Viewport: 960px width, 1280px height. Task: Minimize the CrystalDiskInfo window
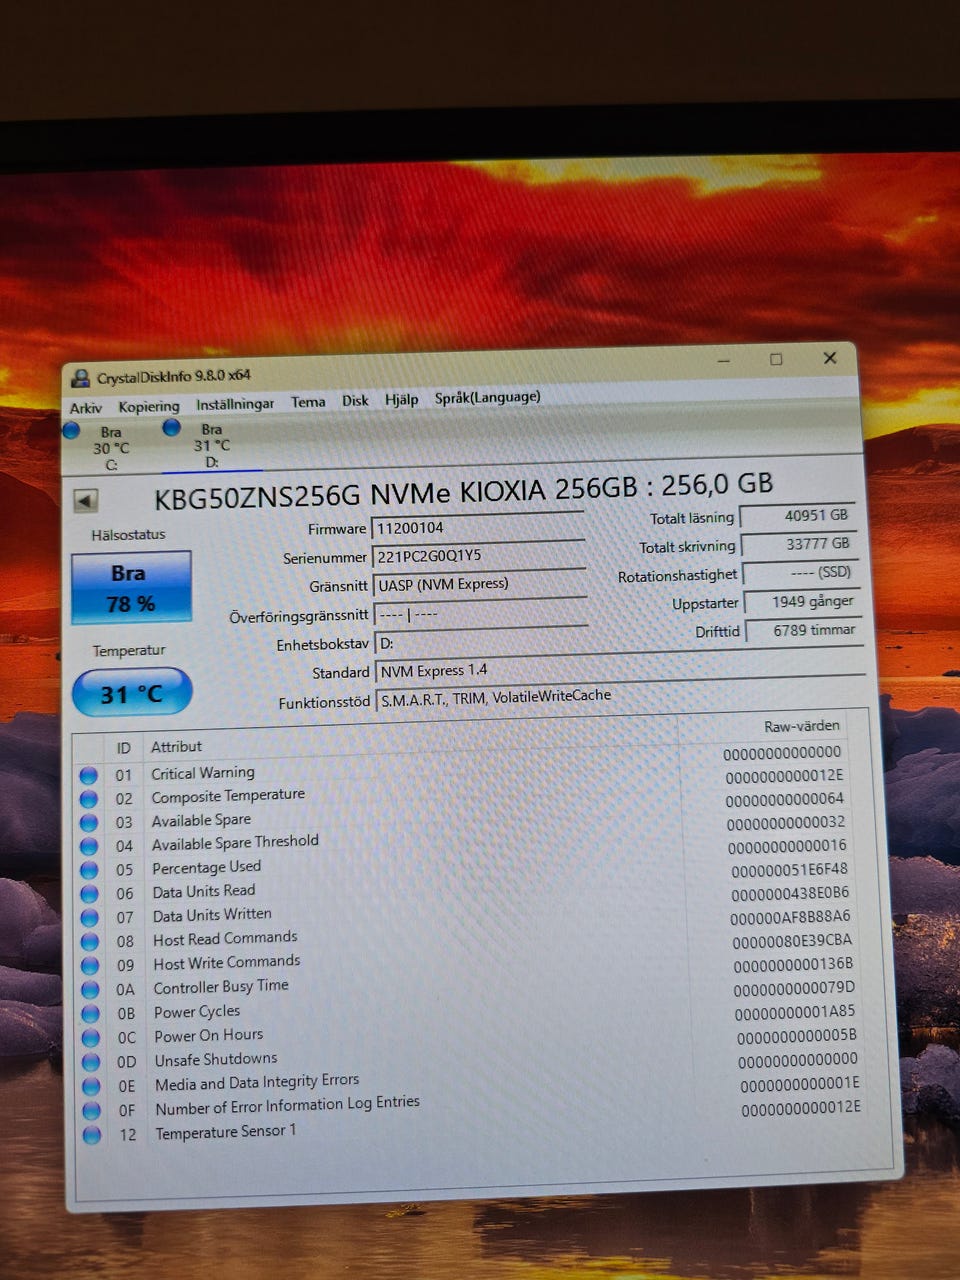tap(724, 361)
